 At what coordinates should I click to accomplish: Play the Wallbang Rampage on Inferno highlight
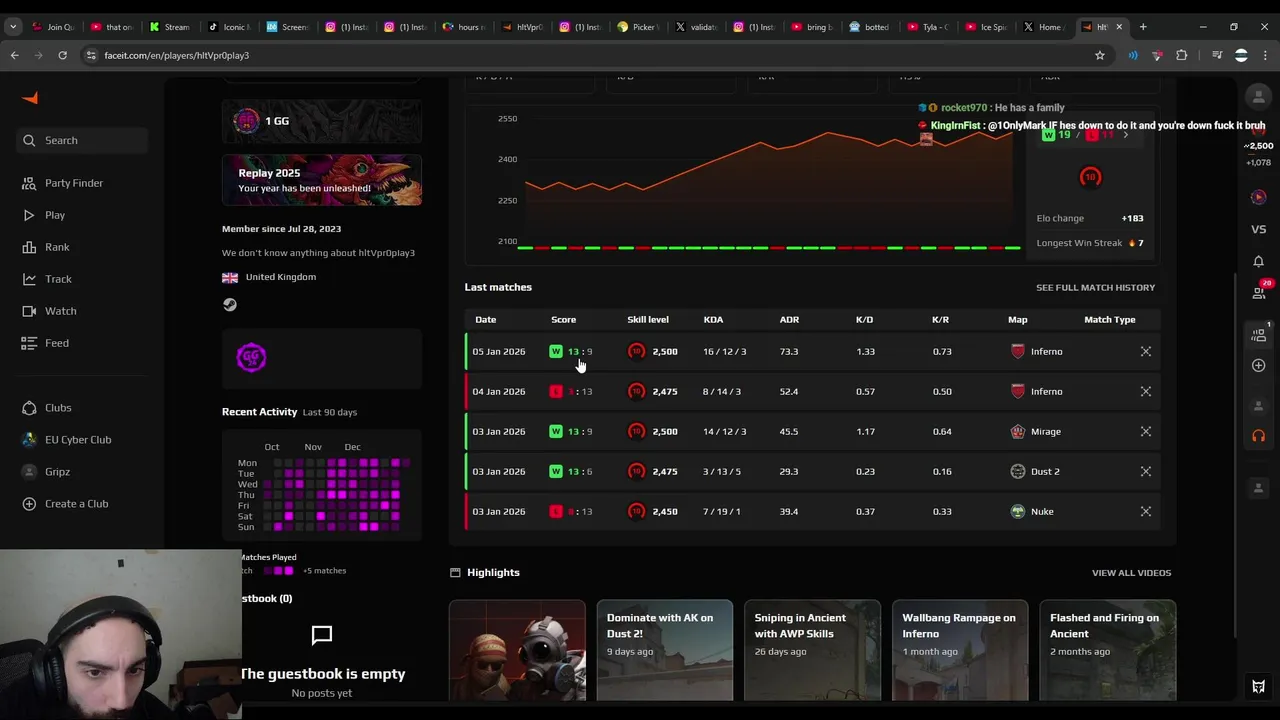(960, 651)
